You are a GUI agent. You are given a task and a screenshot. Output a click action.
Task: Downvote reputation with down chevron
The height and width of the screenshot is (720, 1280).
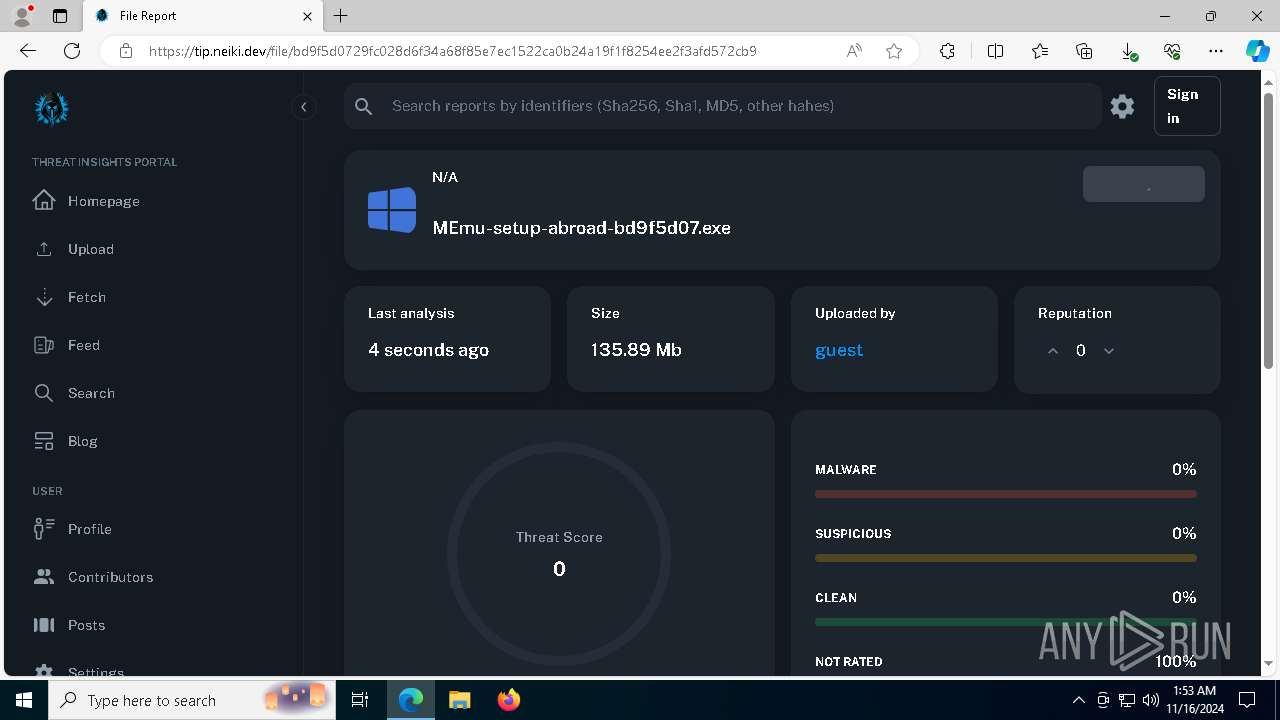tap(1109, 351)
